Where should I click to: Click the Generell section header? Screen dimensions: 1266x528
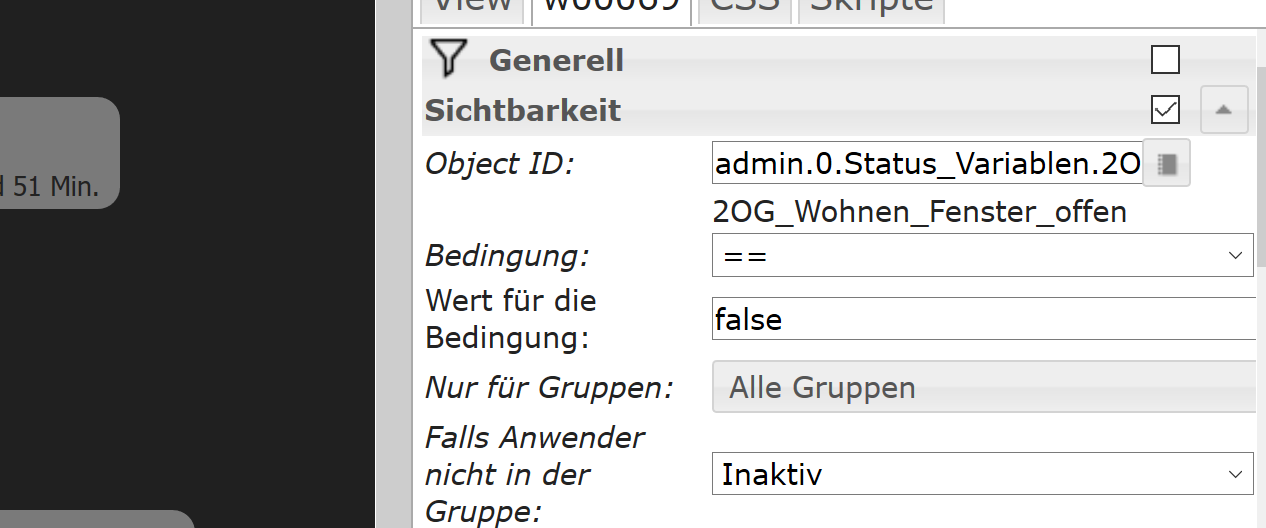tap(556, 60)
